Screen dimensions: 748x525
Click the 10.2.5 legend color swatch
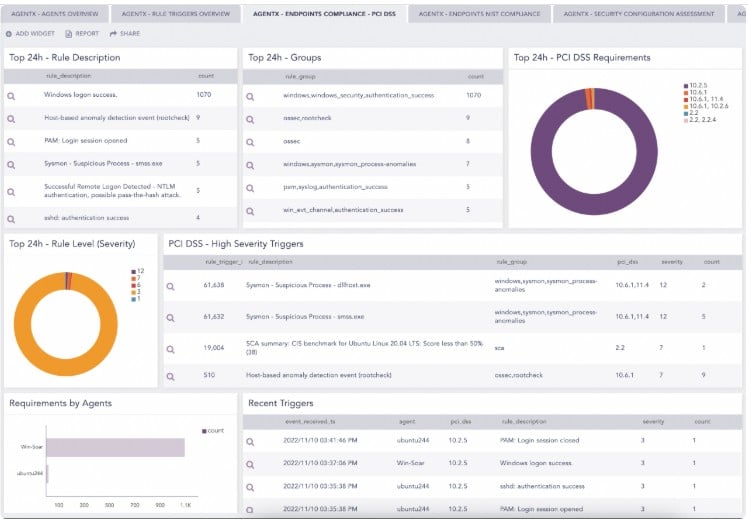point(686,86)
